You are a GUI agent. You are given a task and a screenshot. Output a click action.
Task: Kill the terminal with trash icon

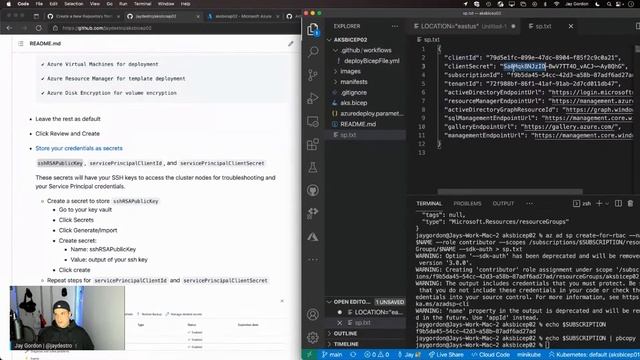(x=630, y=203)
